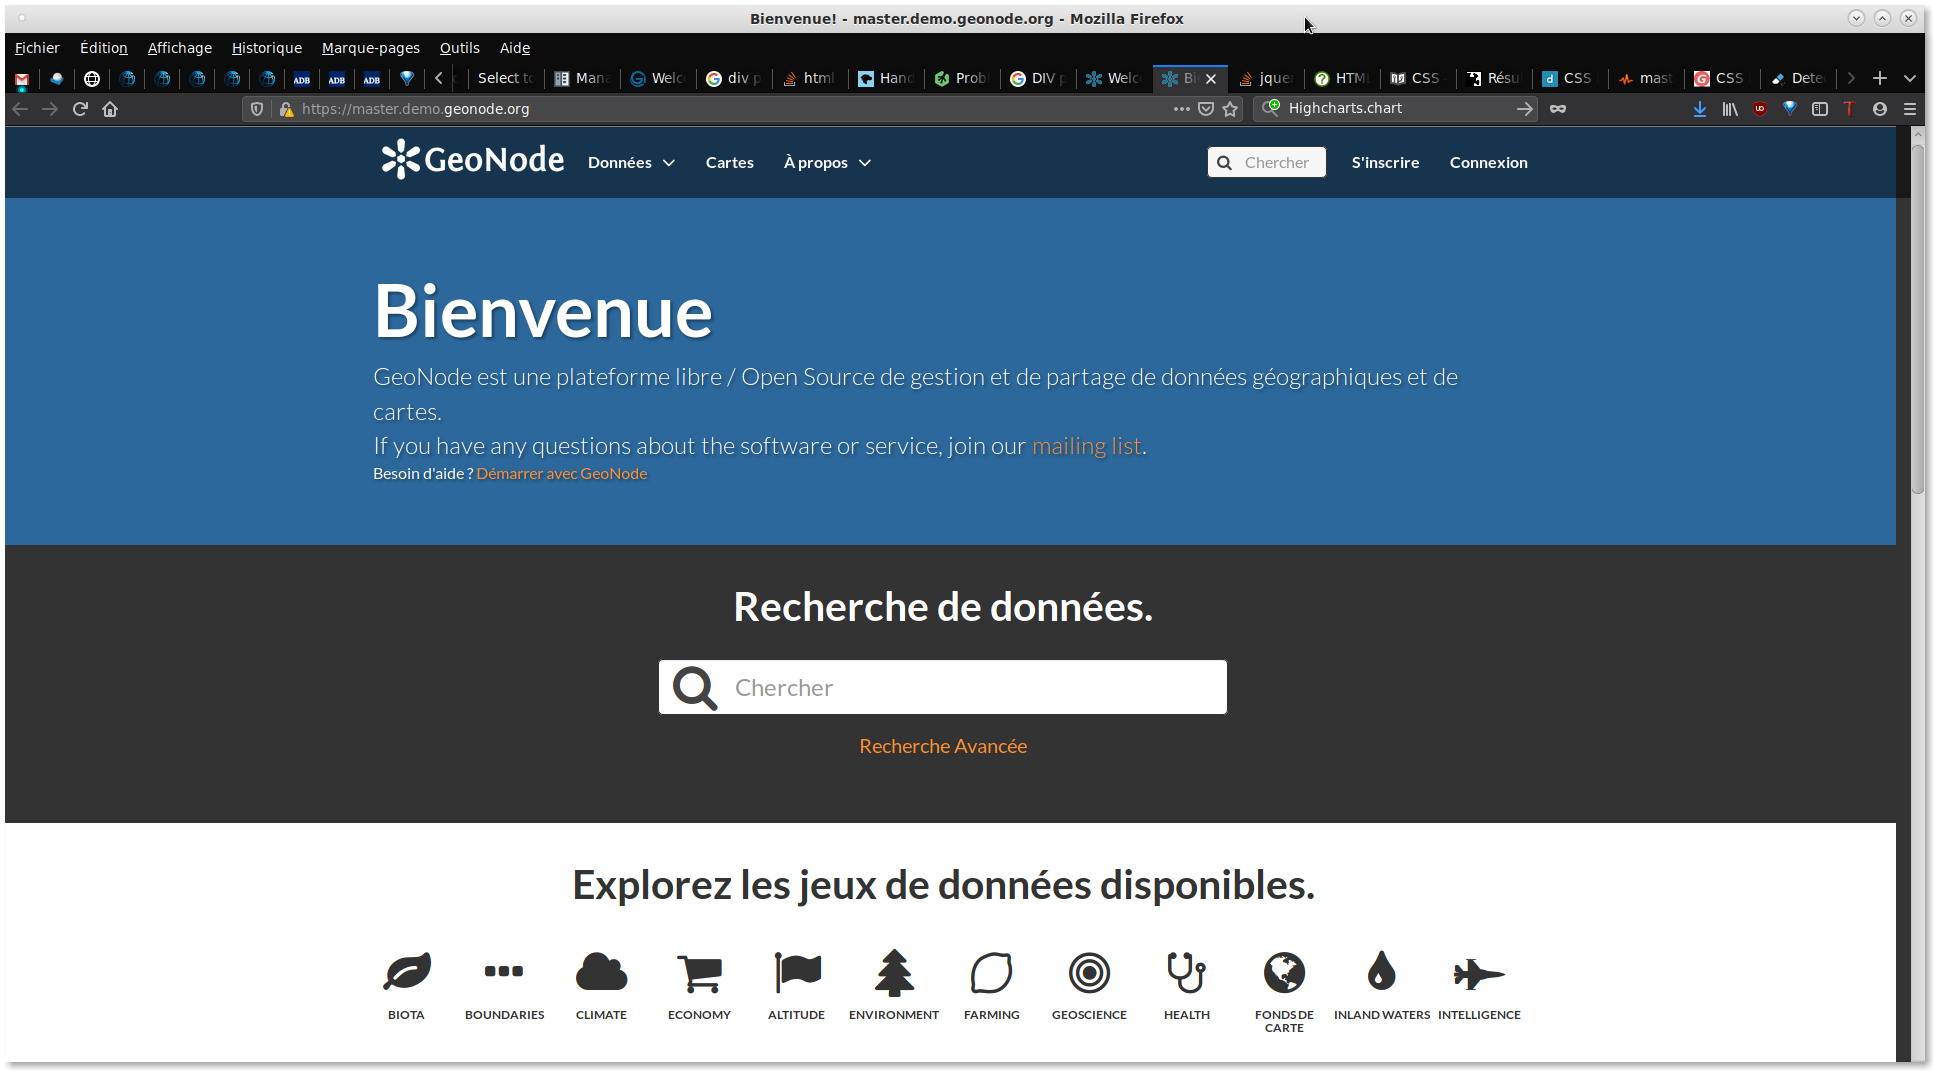Open the Firefox account icon
This screenshot has width=1934, height=1071.
[x=1880, y=109]
